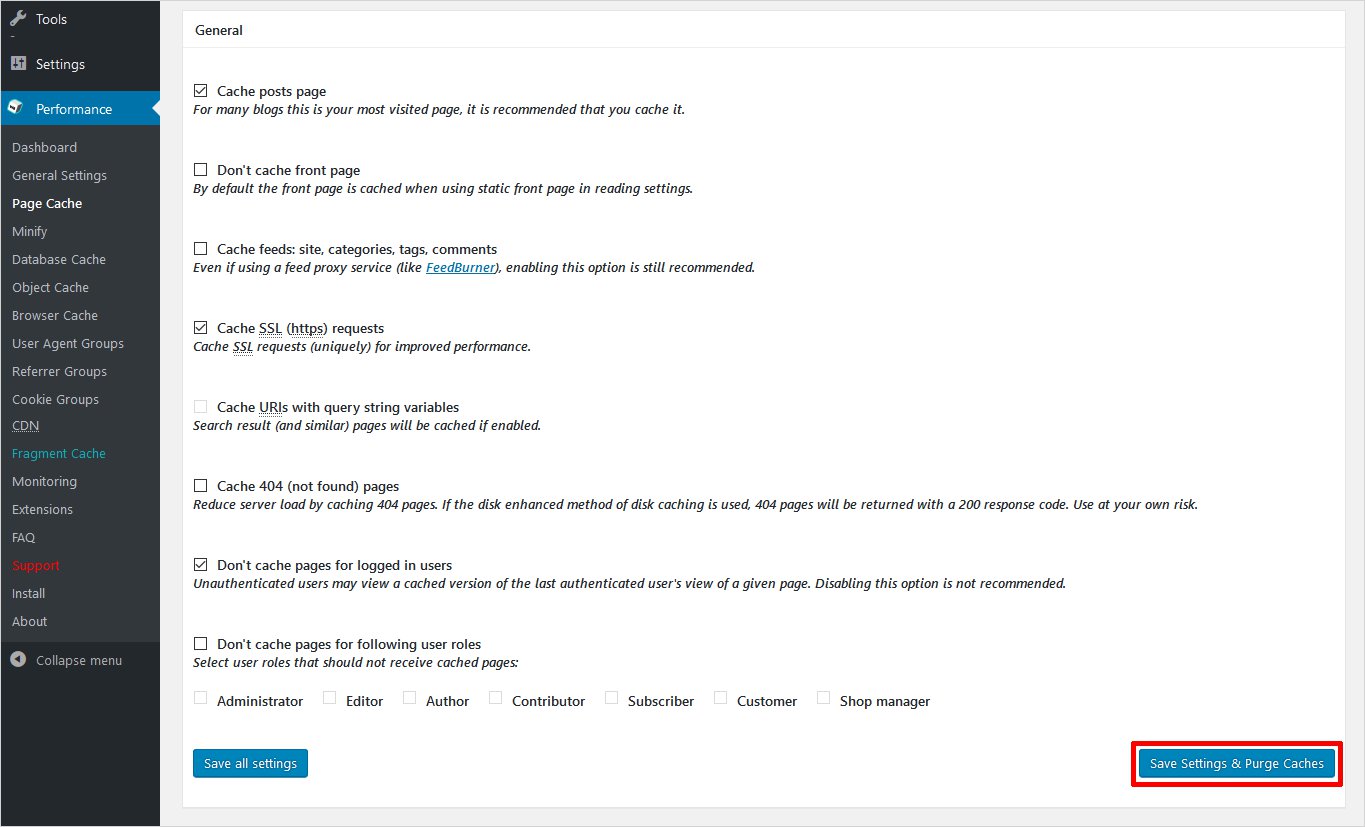Toggle Don't cache pages for logged in users
Screen dimensions: 1365x827
pyautogui.click(x=200, y=565)
